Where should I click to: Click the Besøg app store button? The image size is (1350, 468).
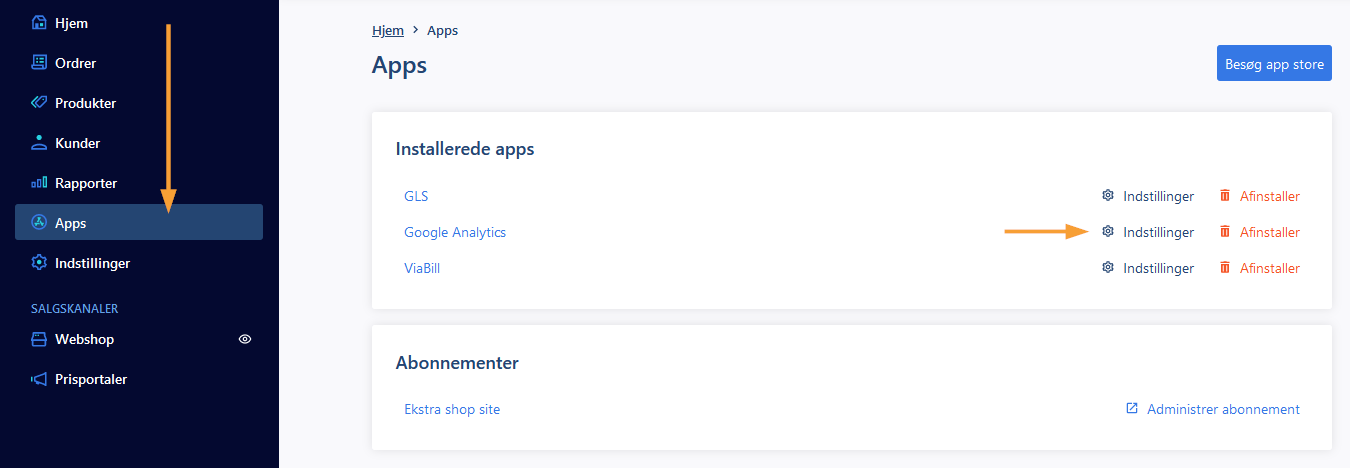(1274, 64)
